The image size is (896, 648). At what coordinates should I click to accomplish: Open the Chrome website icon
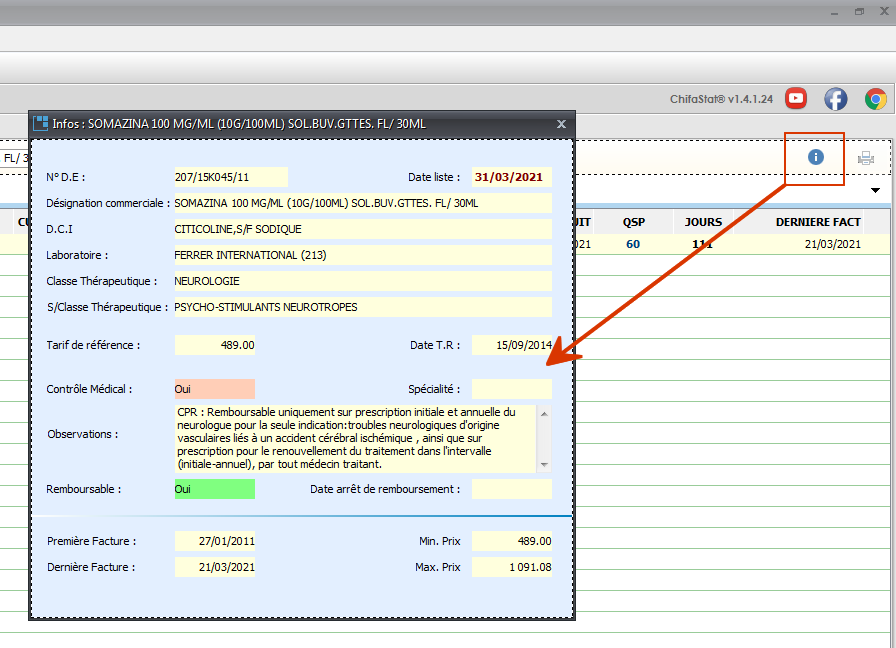point(875,98)
